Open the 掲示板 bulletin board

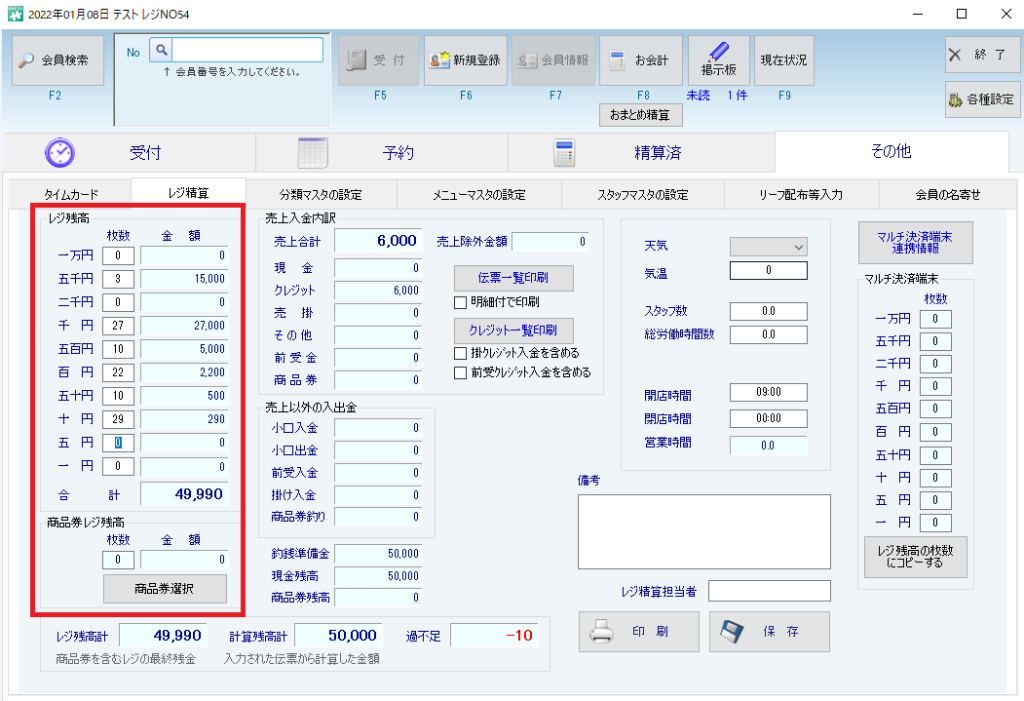point(718,60)
